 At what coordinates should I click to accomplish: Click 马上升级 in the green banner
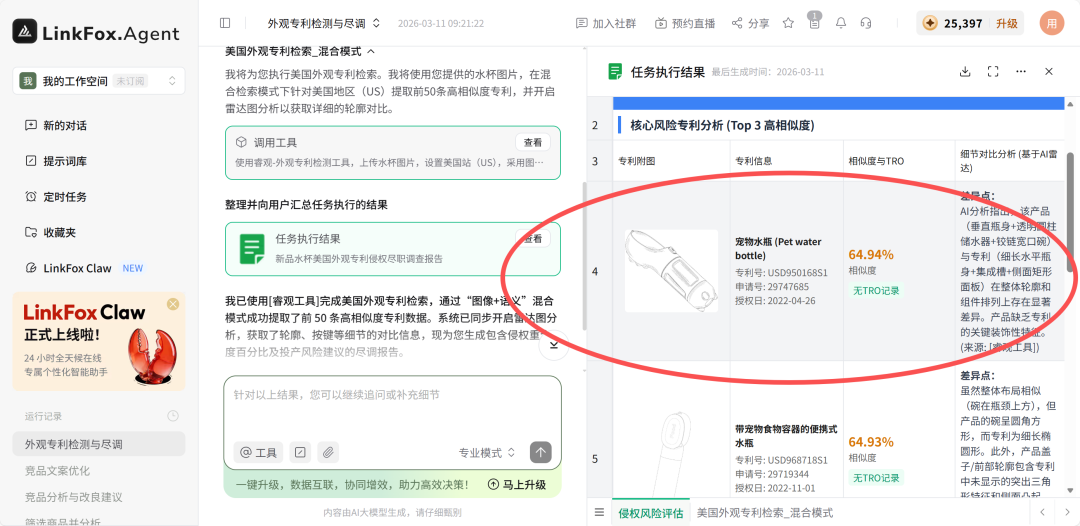517,484
